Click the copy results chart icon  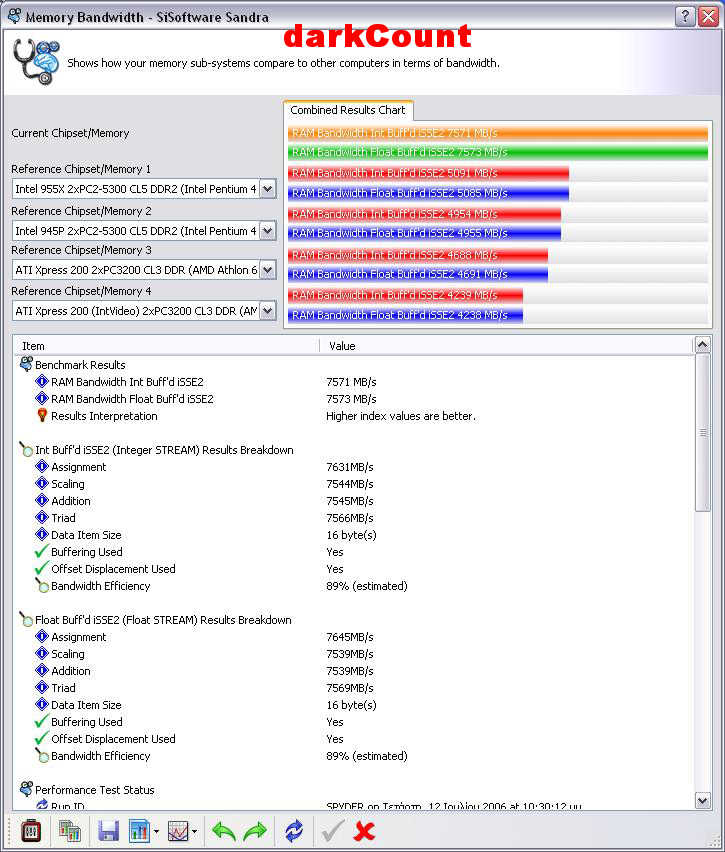tap(70, 831)
